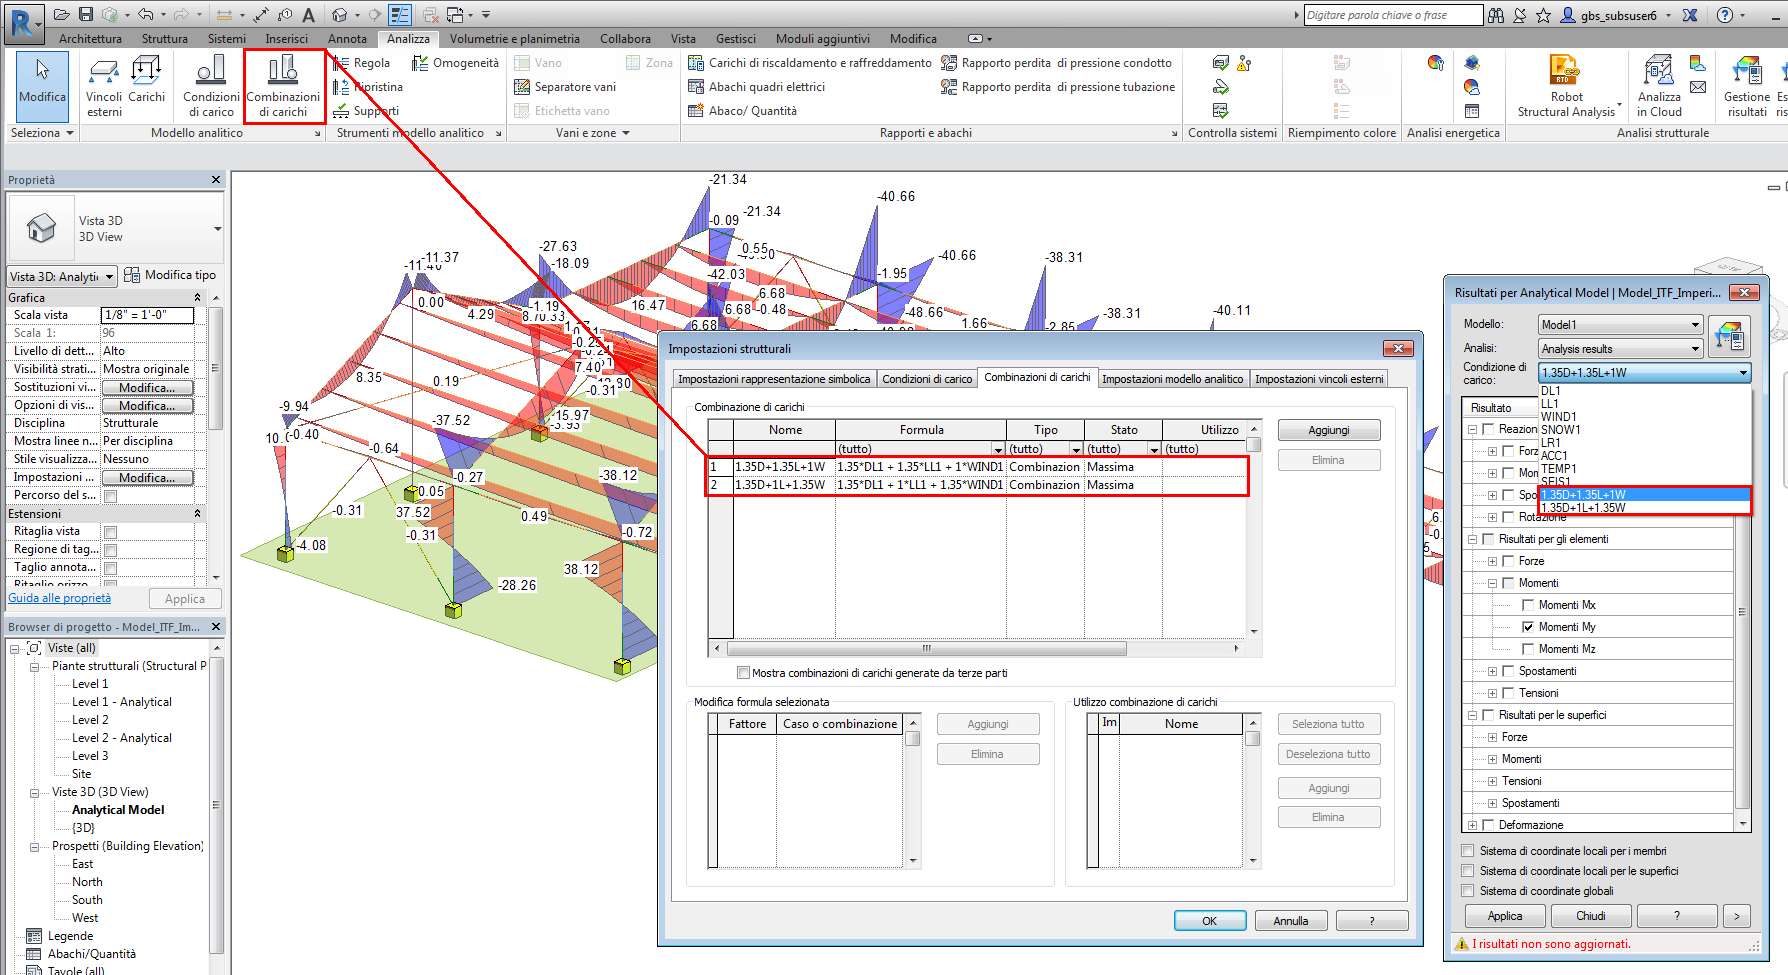Click the Guida alle proprietà link
Image resolution: width=1788 pixels, height=975 pixels.
point(60,598)
